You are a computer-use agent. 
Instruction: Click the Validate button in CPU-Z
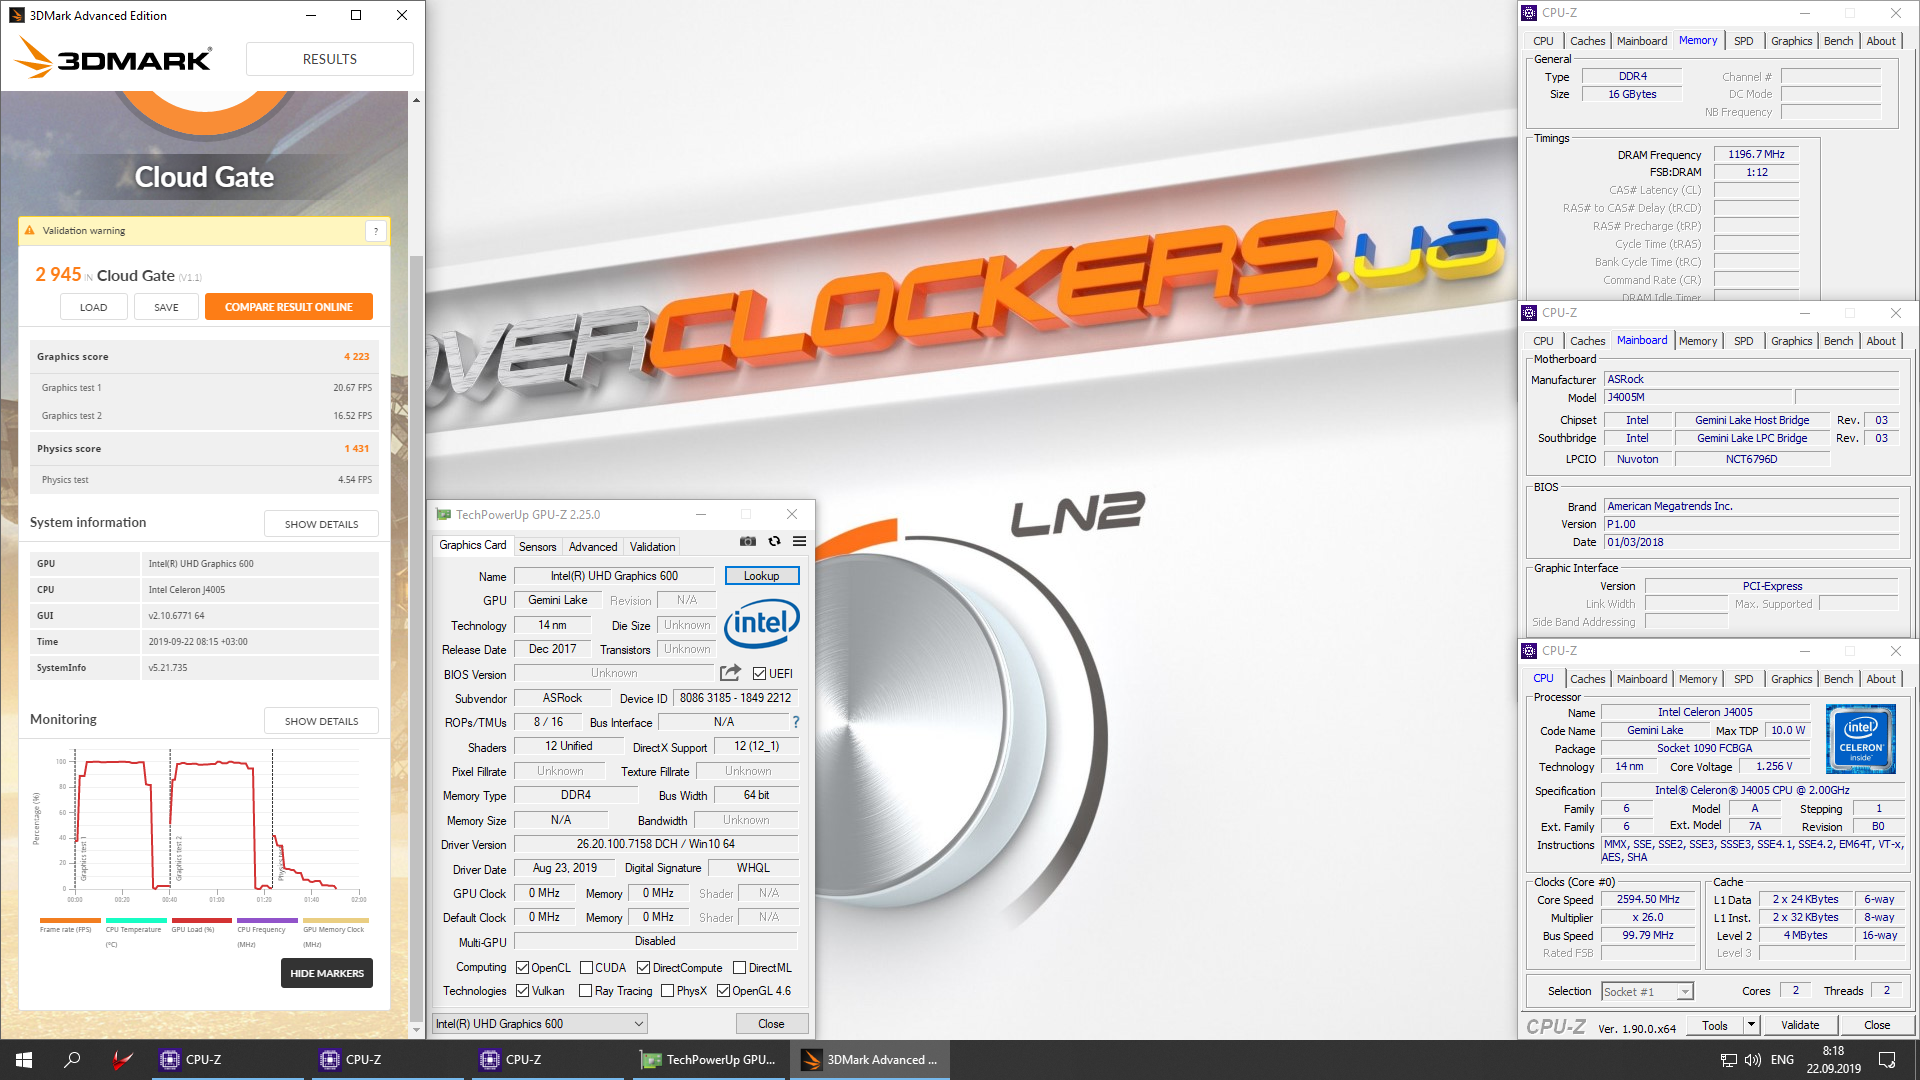pos(1800,1025)
